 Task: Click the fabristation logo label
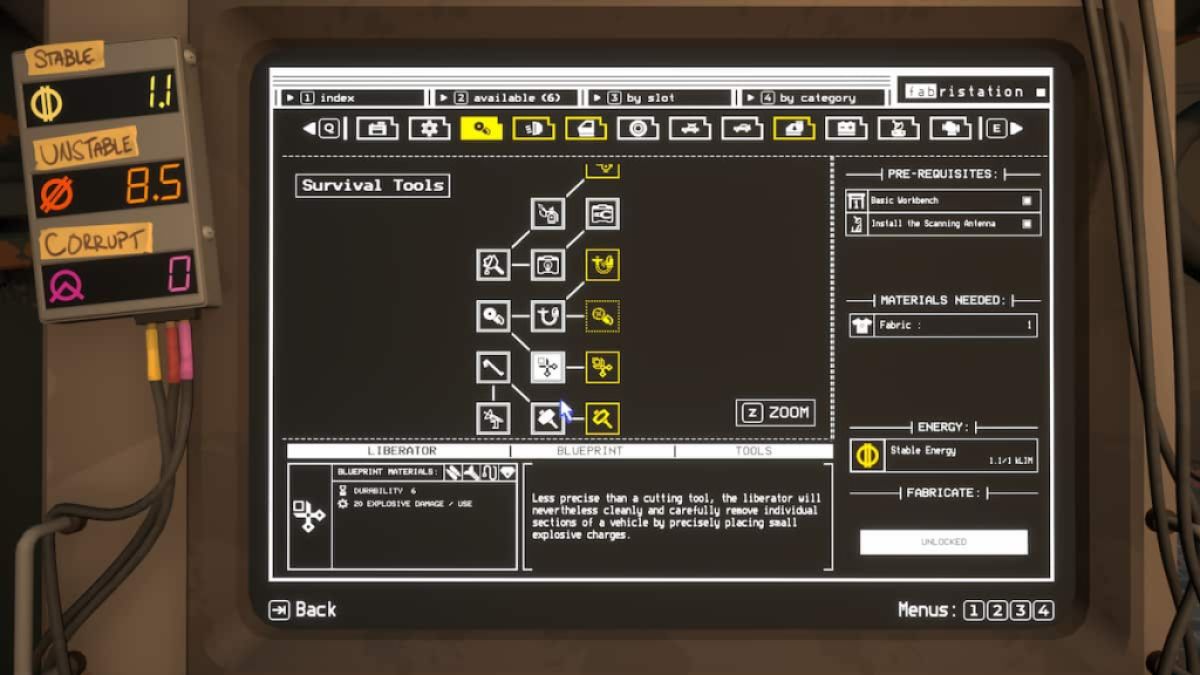pos(973,91)
